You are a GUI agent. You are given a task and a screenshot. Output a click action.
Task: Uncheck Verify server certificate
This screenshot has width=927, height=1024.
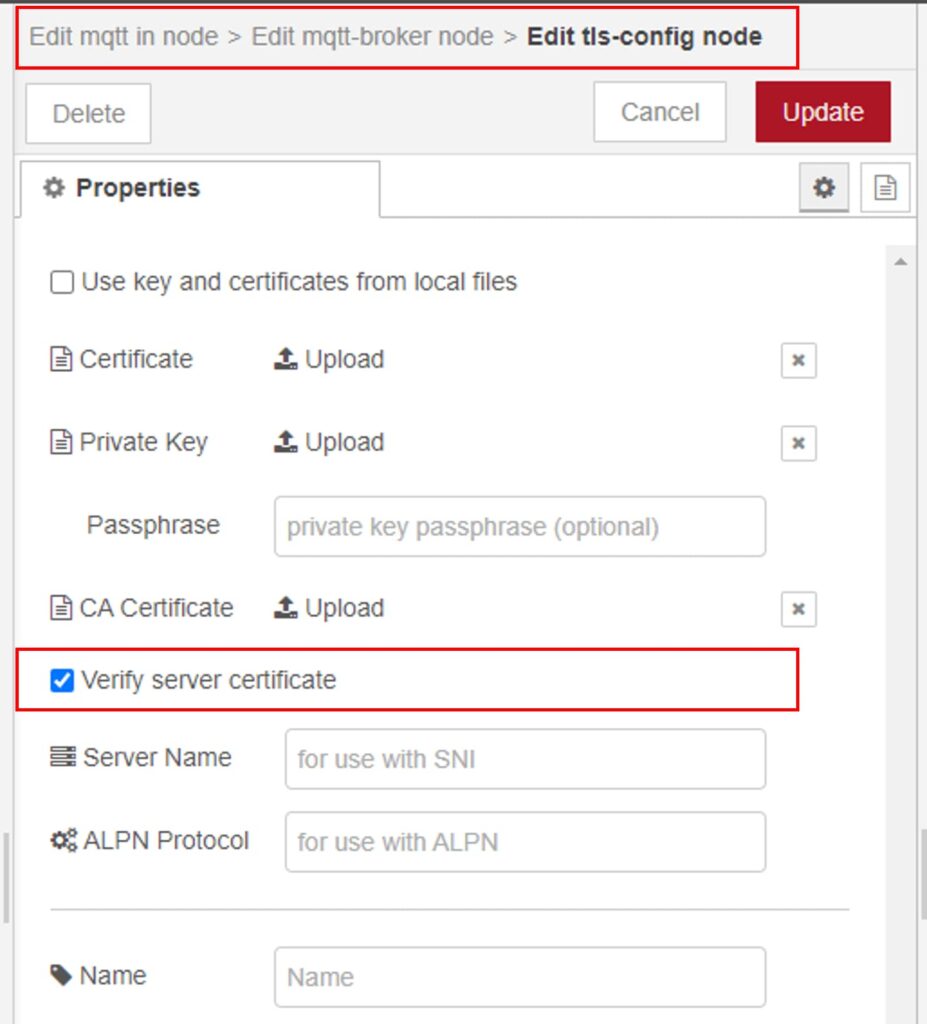pyautogui.click(x=61, y=680)
